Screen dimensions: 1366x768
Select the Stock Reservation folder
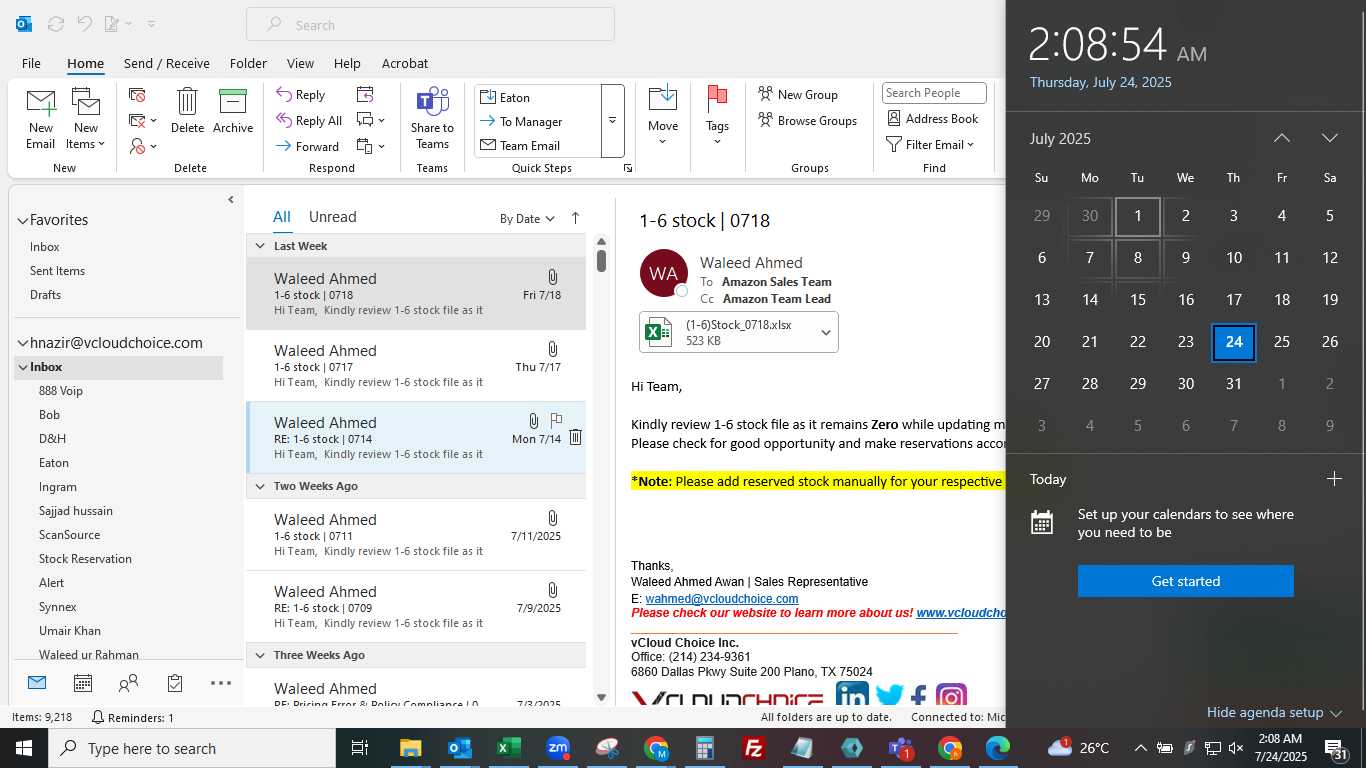pyautogui.click(x=85, y=559)
